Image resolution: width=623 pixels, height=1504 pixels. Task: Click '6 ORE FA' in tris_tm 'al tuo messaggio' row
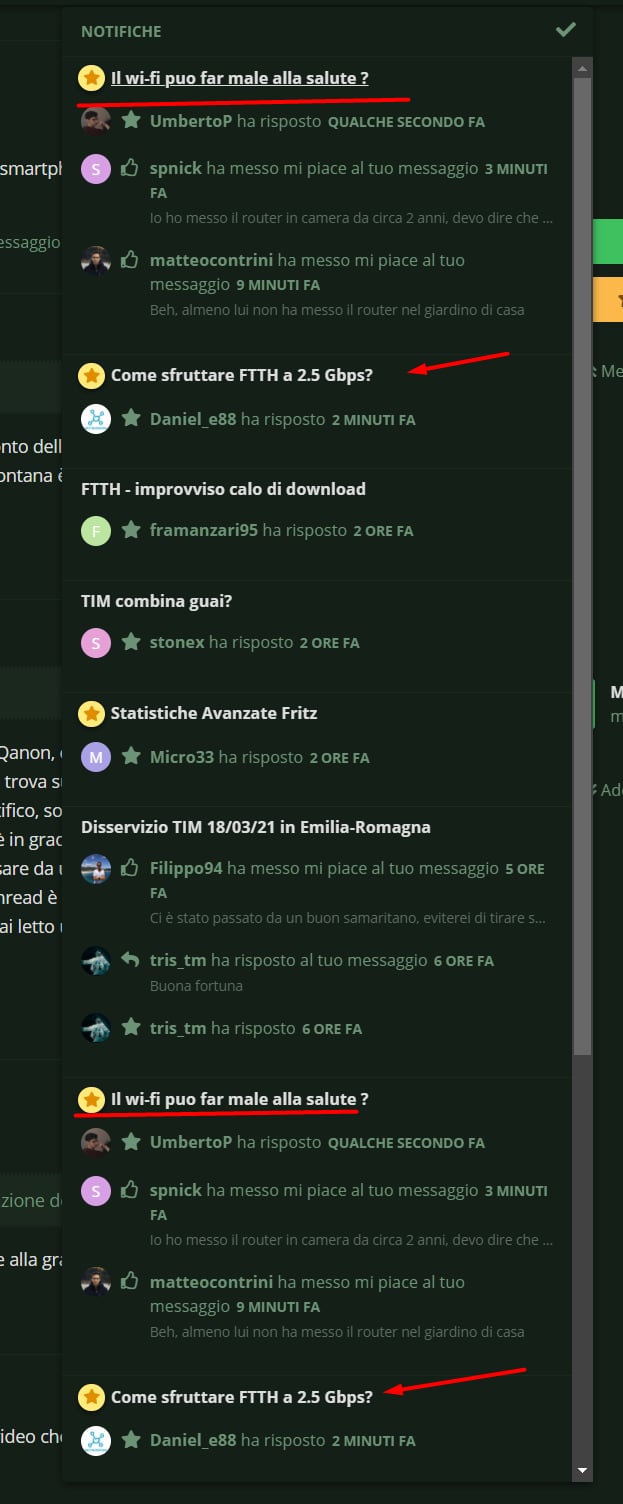coord(464,961)
